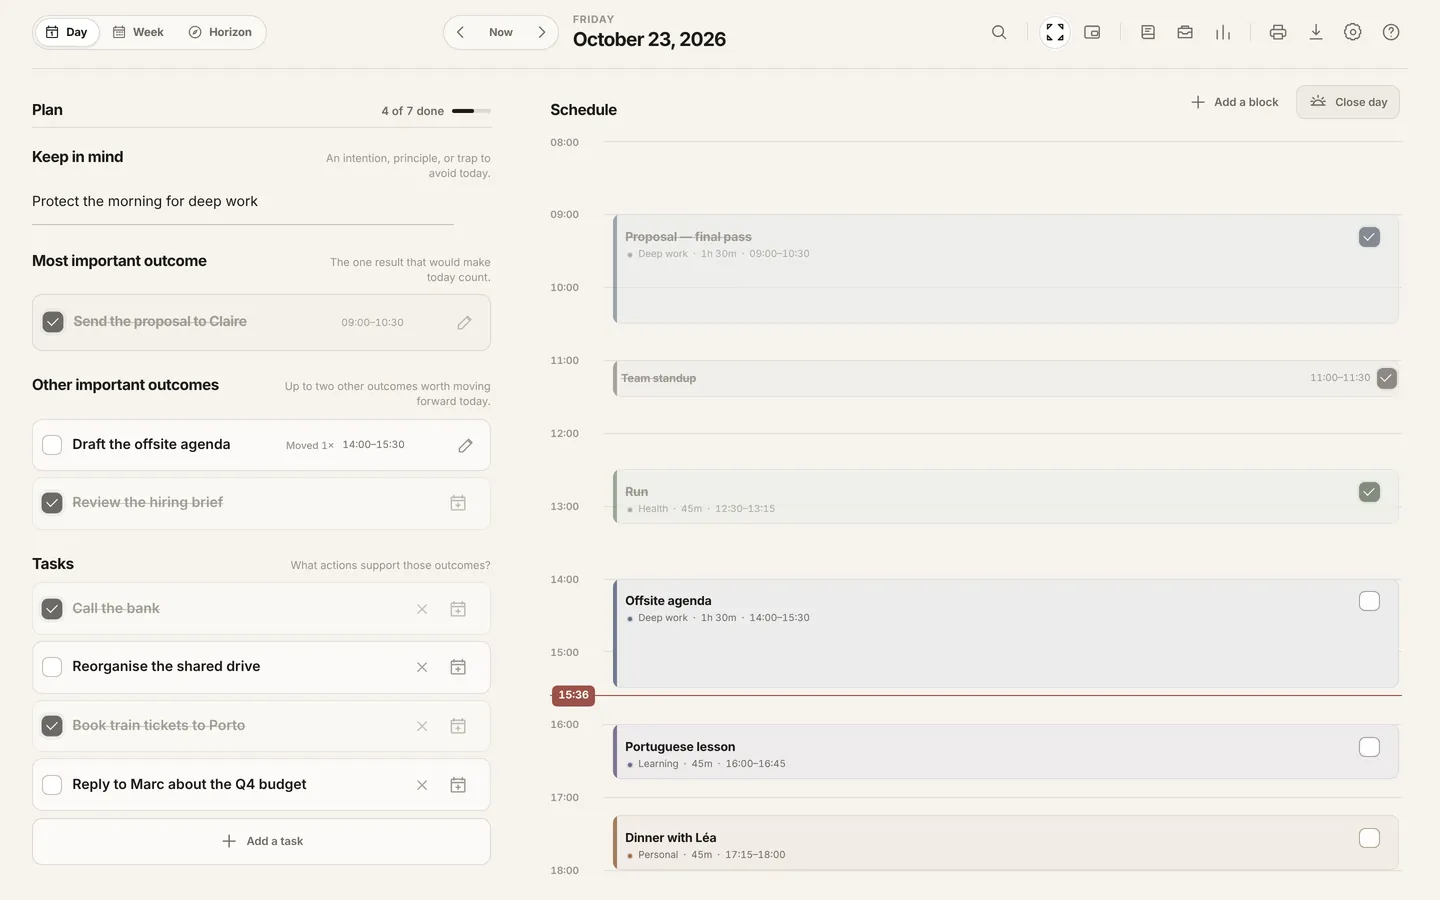The width and height of the screenshot is (1440, 900).
Task: Check the Portuguese lesson block checkbox
Action: tap(1369, 747)
